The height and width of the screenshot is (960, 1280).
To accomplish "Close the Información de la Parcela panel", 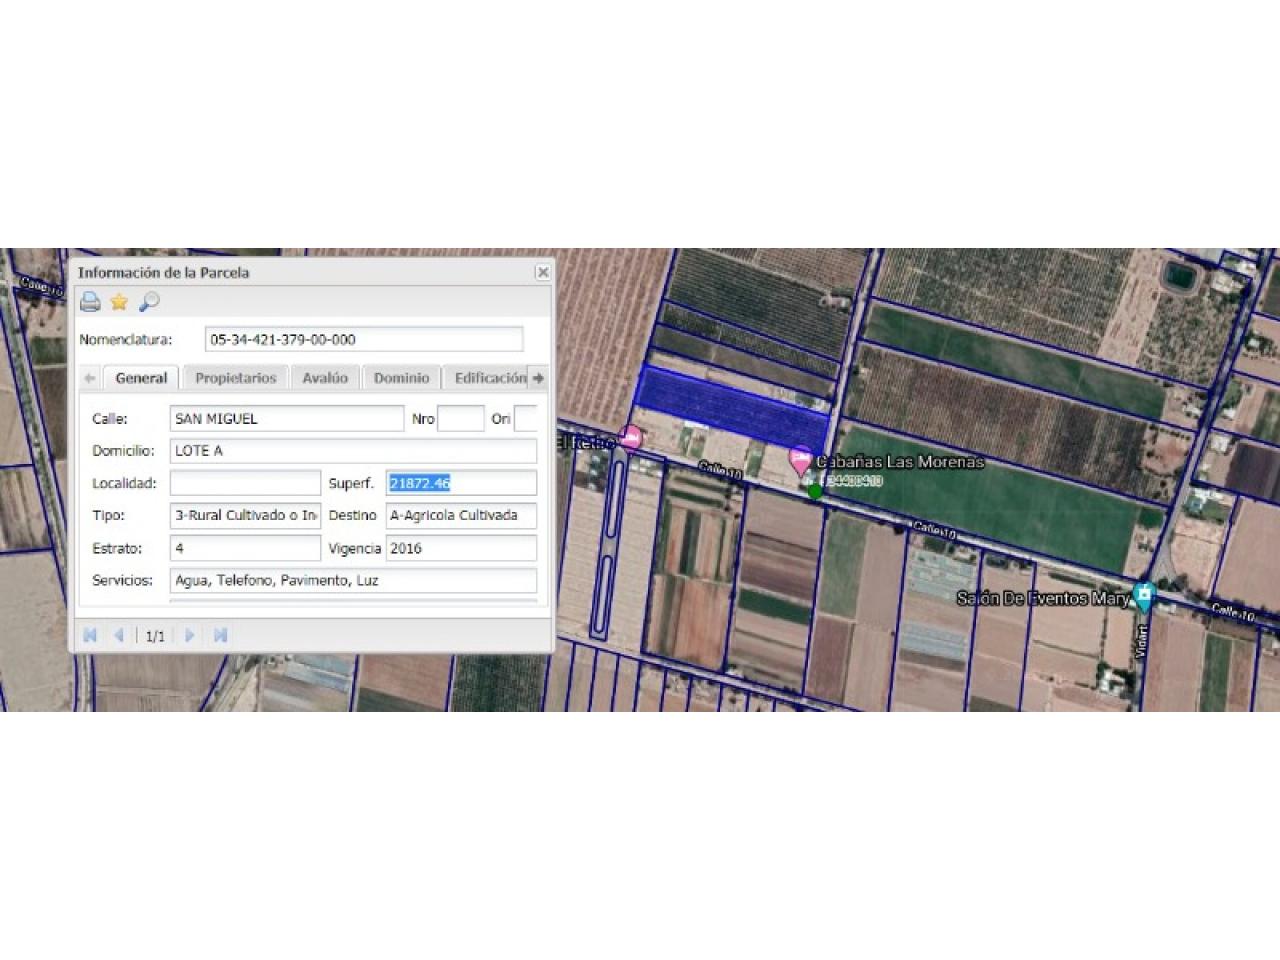I will tap(542, 272).
